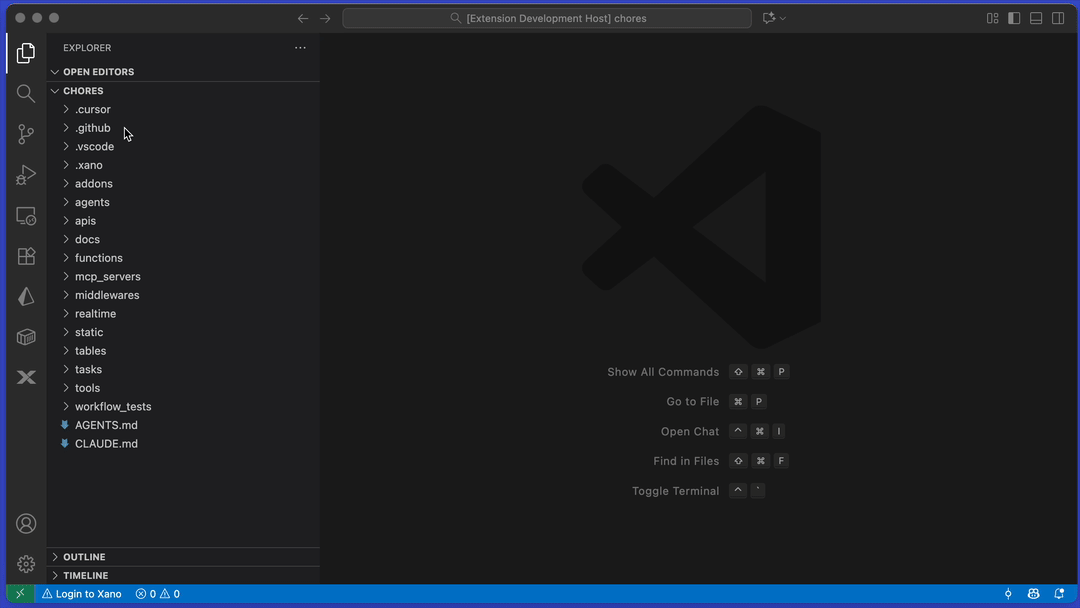This screenshot has width=1080, height=608.
Task: Open the Run and Debug view
Action: 25,175
